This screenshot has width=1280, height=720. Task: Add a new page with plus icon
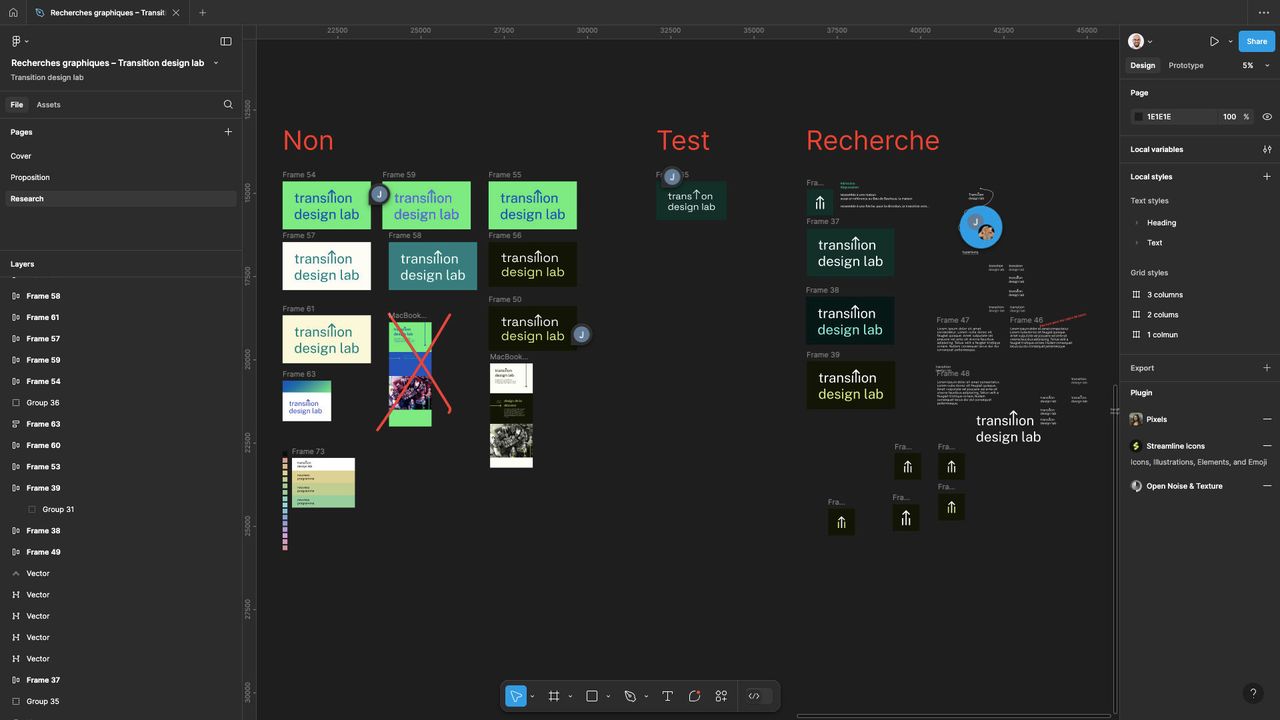[x=228, y=132]
